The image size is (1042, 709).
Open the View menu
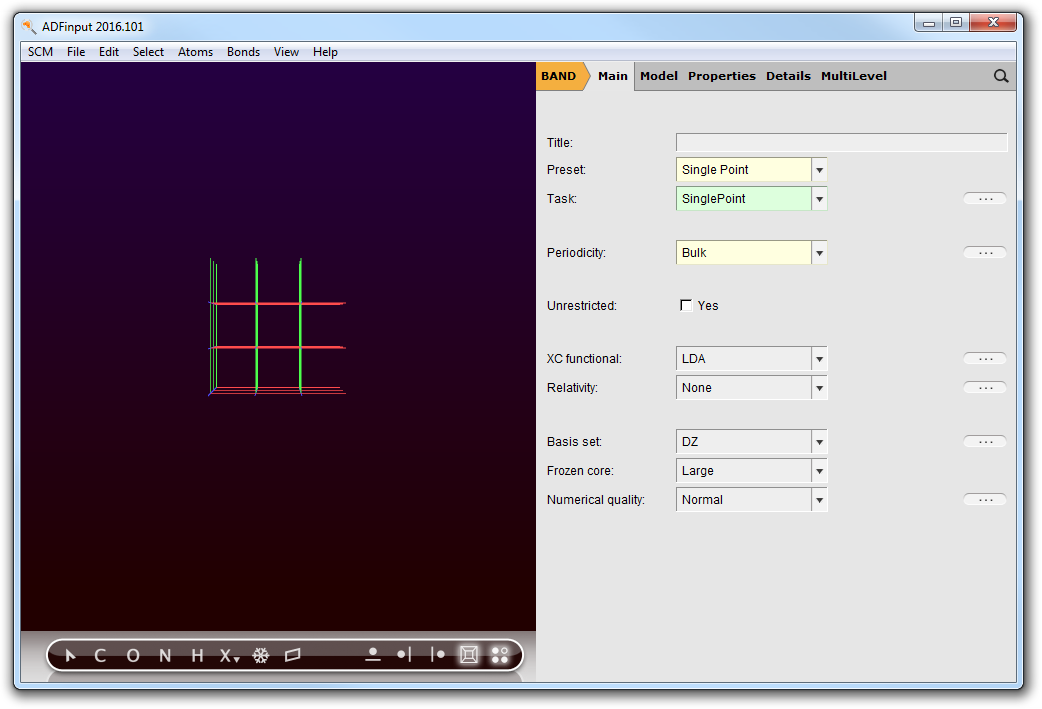(286, 52)
